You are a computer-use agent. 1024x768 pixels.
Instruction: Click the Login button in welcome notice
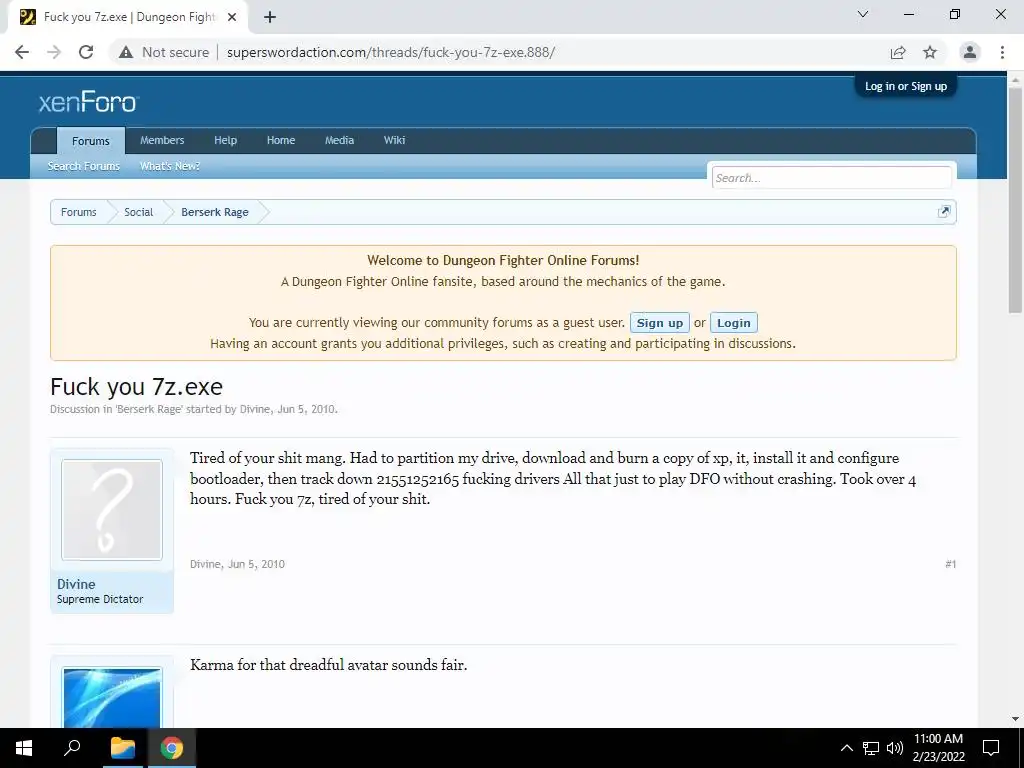tap(733, 323)
